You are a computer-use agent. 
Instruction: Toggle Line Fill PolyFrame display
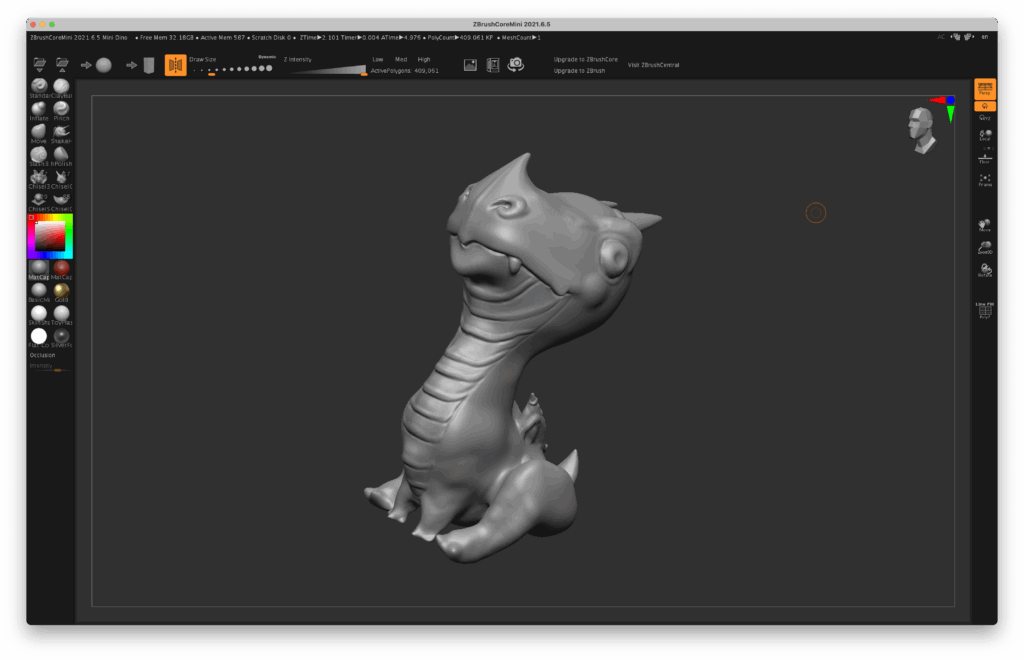point(985,310)
